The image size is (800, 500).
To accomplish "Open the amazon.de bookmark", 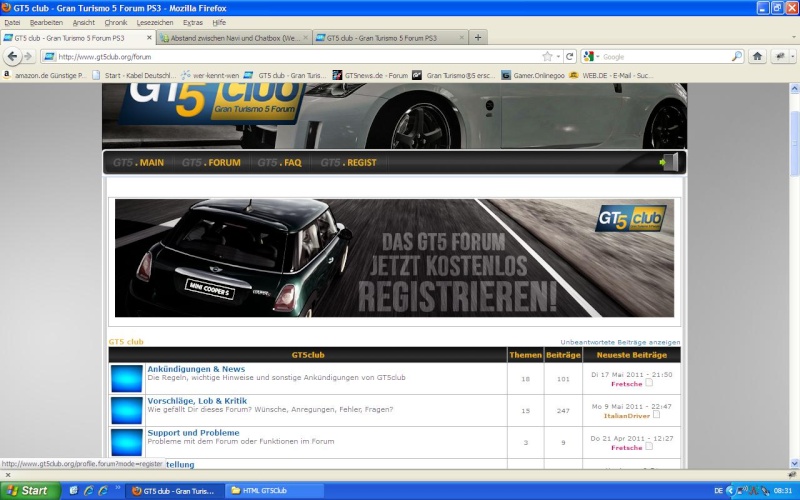I will coord(45,76).
